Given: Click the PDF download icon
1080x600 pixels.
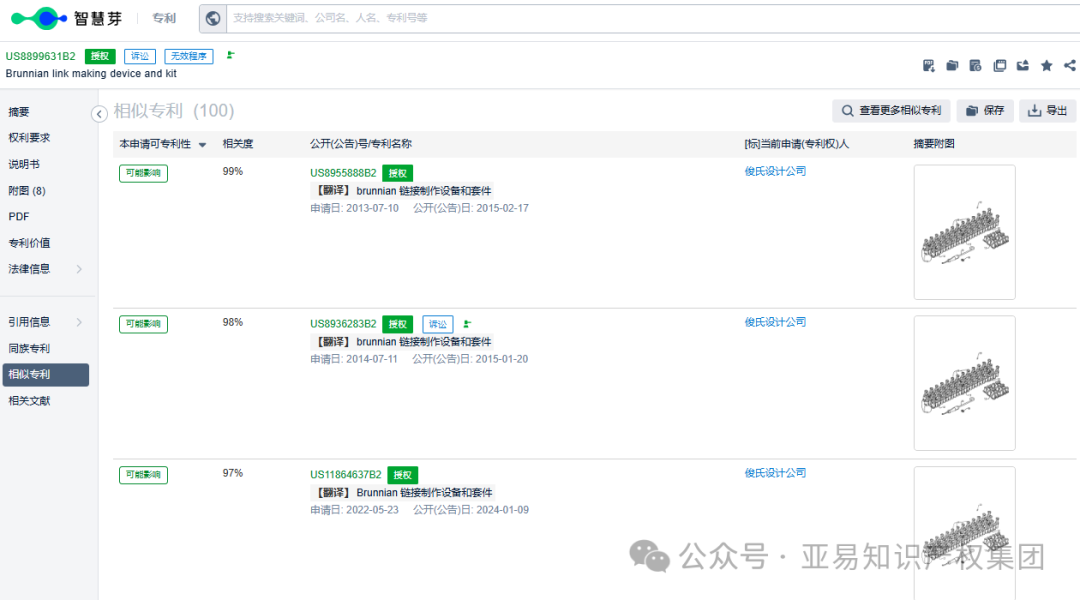Looking at the screenshot, I should click(928, 65).
